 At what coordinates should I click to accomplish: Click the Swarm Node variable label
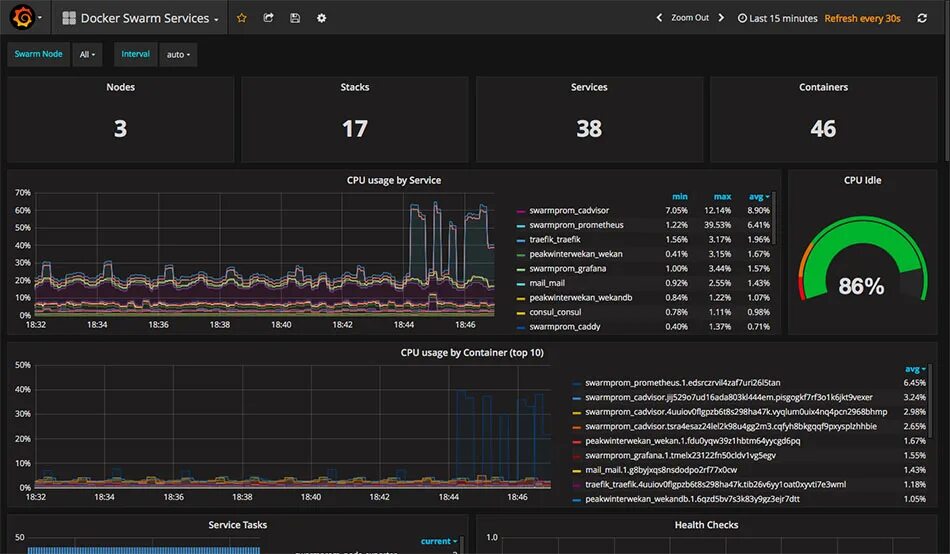pyautogui.click(x=38, y=54)
